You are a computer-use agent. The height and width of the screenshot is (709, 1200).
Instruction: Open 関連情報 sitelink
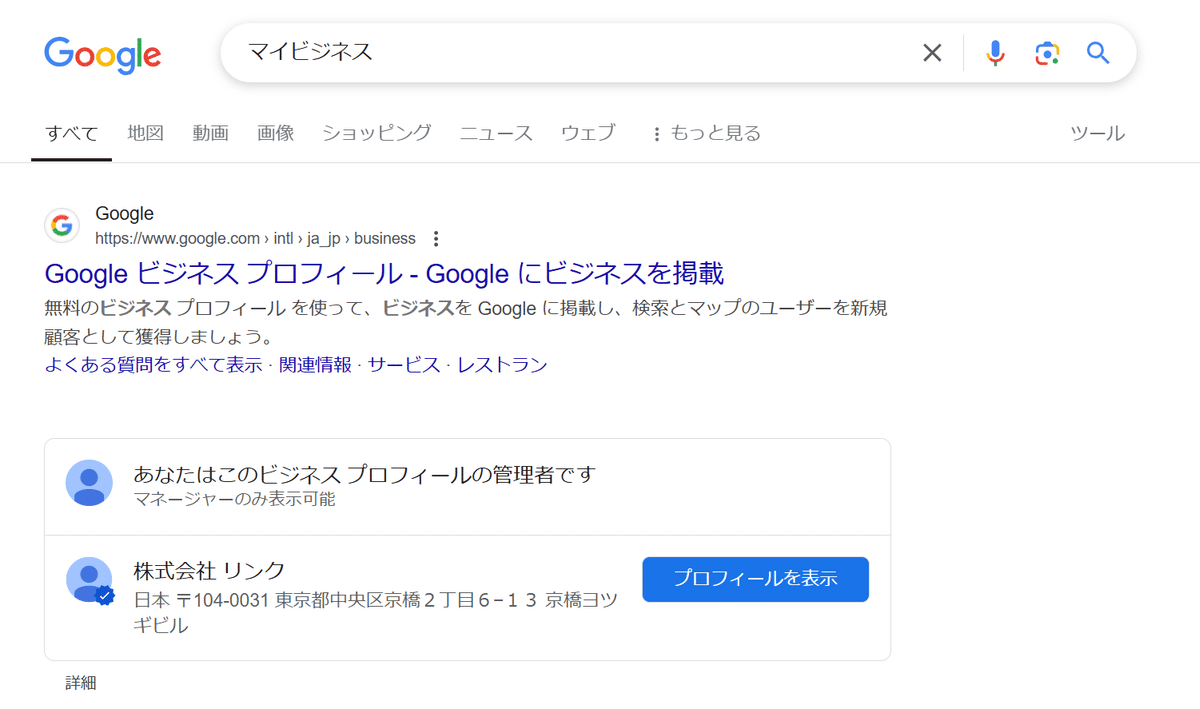[315, 365]
